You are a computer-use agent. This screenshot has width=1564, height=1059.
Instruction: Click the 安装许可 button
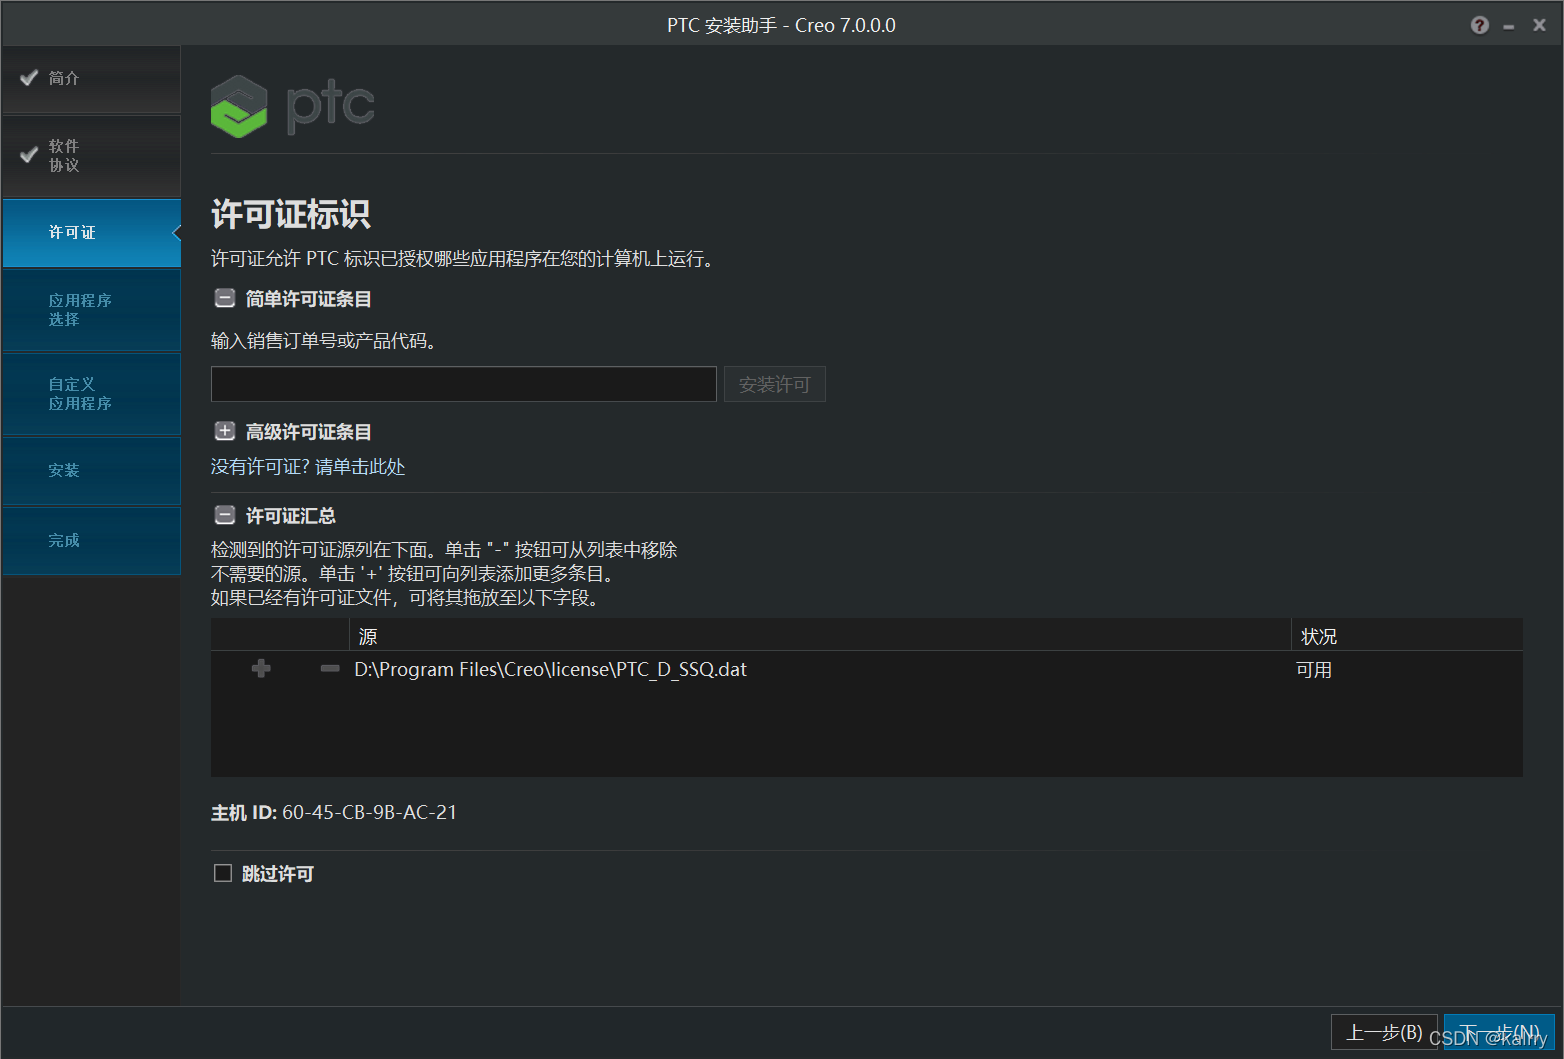(x=775, y=384)
